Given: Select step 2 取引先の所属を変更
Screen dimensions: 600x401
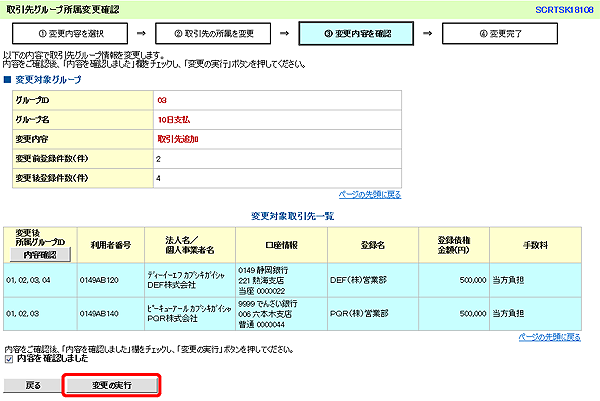Looking at the screenshot, I should [x=213, y=34].
